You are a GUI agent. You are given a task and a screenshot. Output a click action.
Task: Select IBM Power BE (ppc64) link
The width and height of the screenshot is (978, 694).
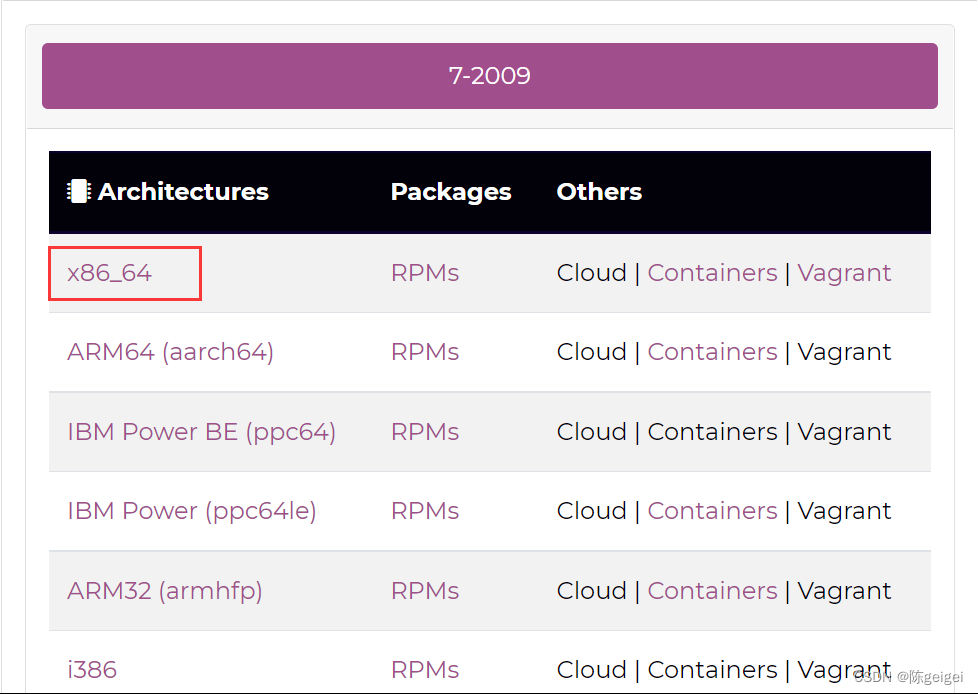pos(201,431)
